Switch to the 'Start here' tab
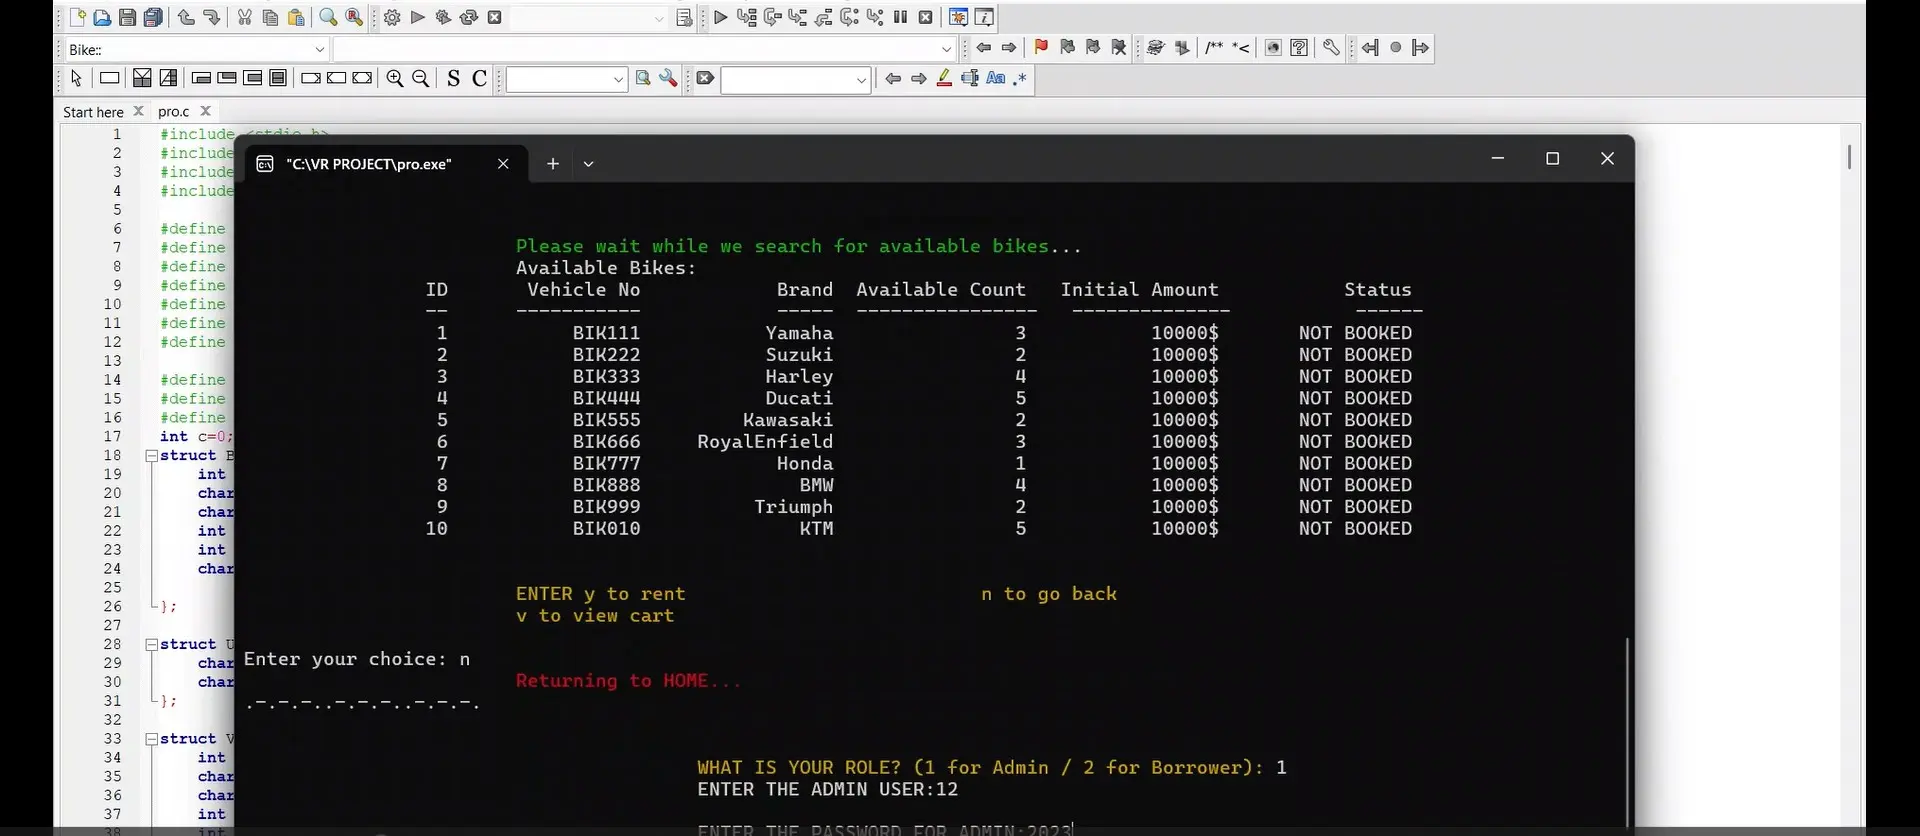 [x=93, y=112]
